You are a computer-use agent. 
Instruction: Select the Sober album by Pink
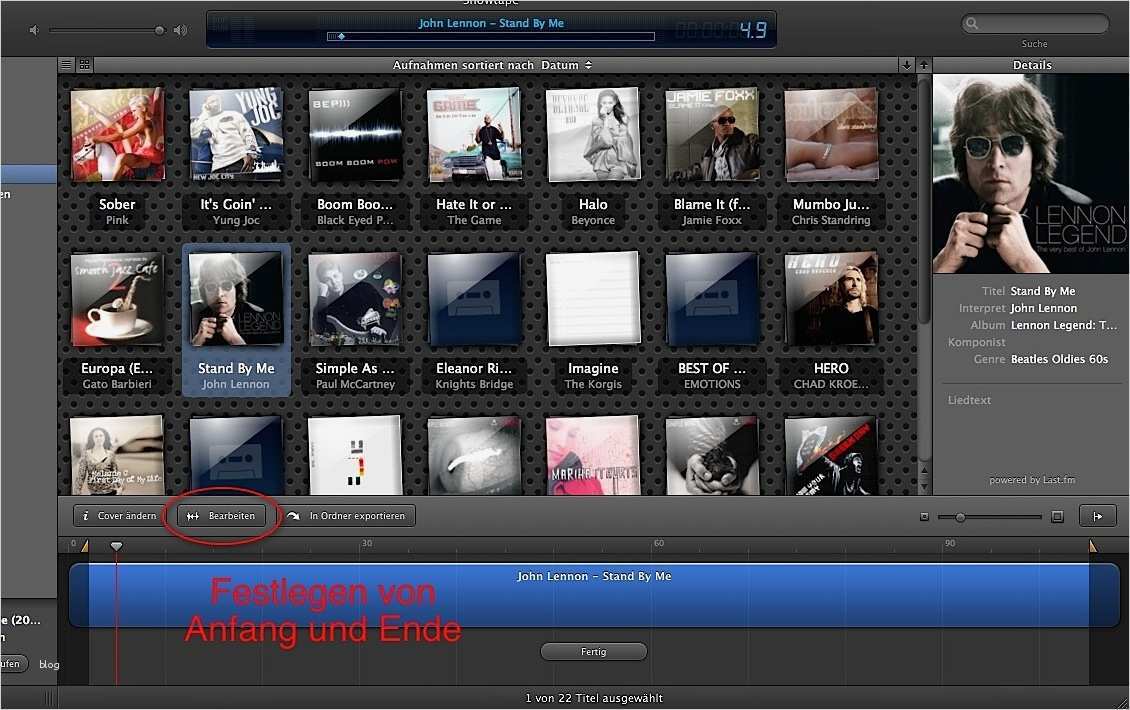pos(117,134)
